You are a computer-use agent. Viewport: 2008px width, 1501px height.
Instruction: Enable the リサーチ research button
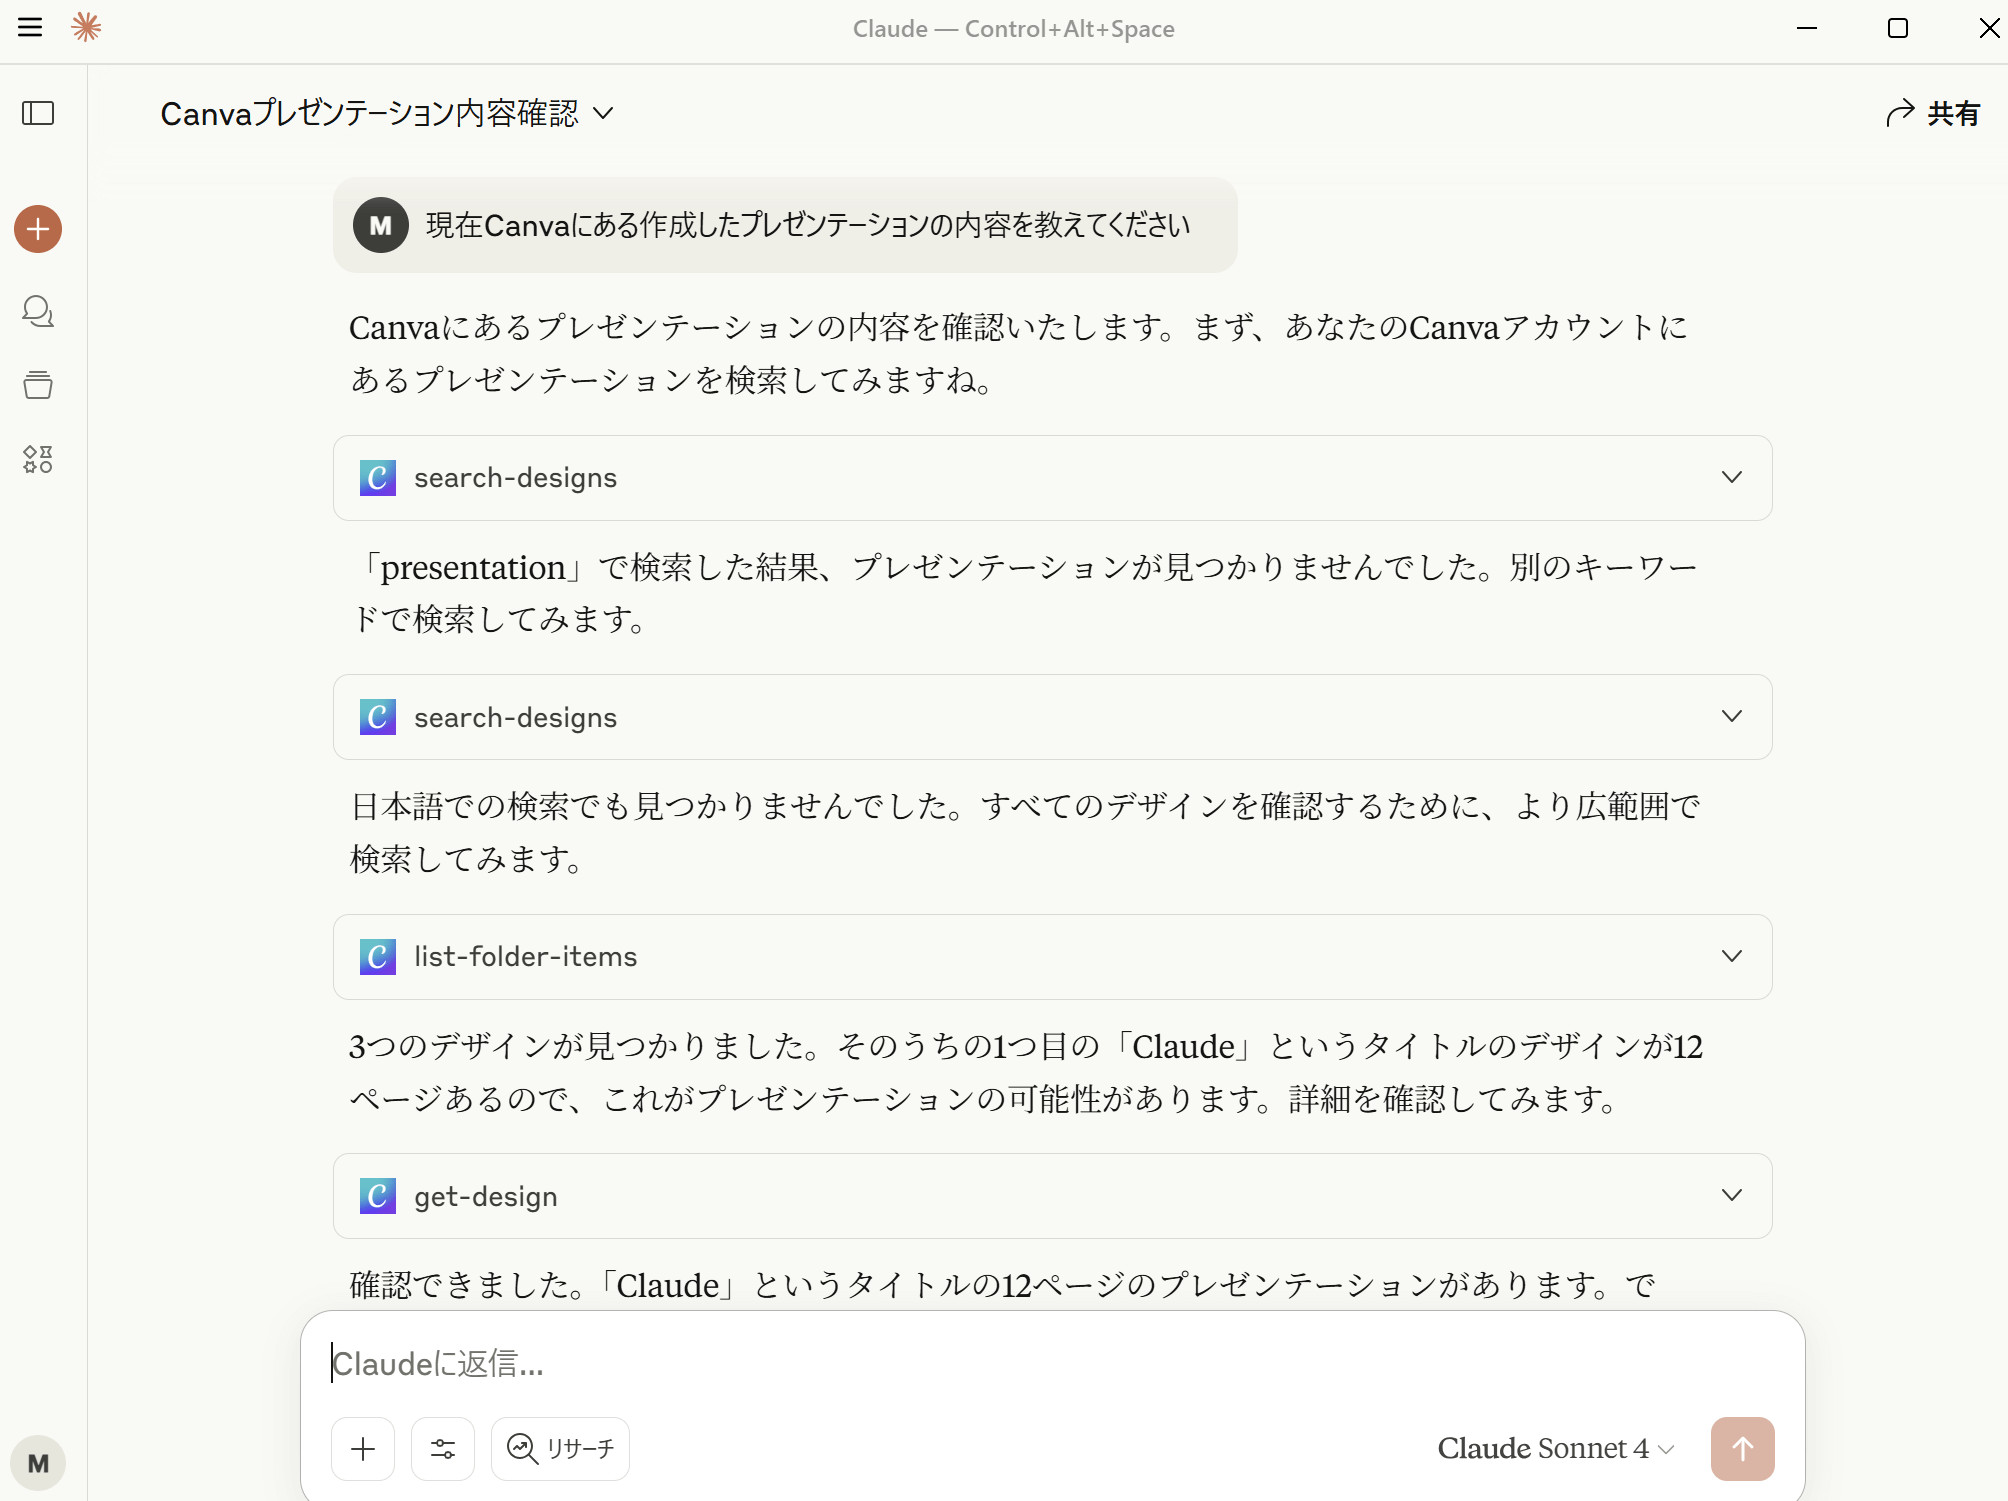click(x=560, y=1448)
